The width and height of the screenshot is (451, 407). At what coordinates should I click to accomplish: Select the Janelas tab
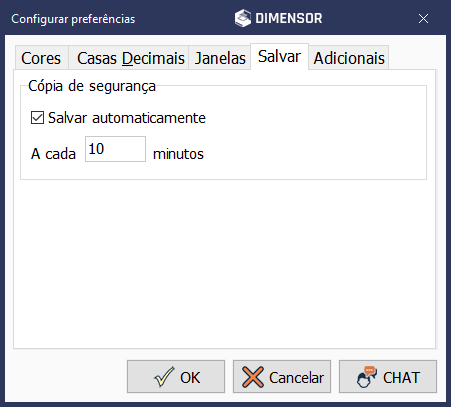tap(220, 58)
